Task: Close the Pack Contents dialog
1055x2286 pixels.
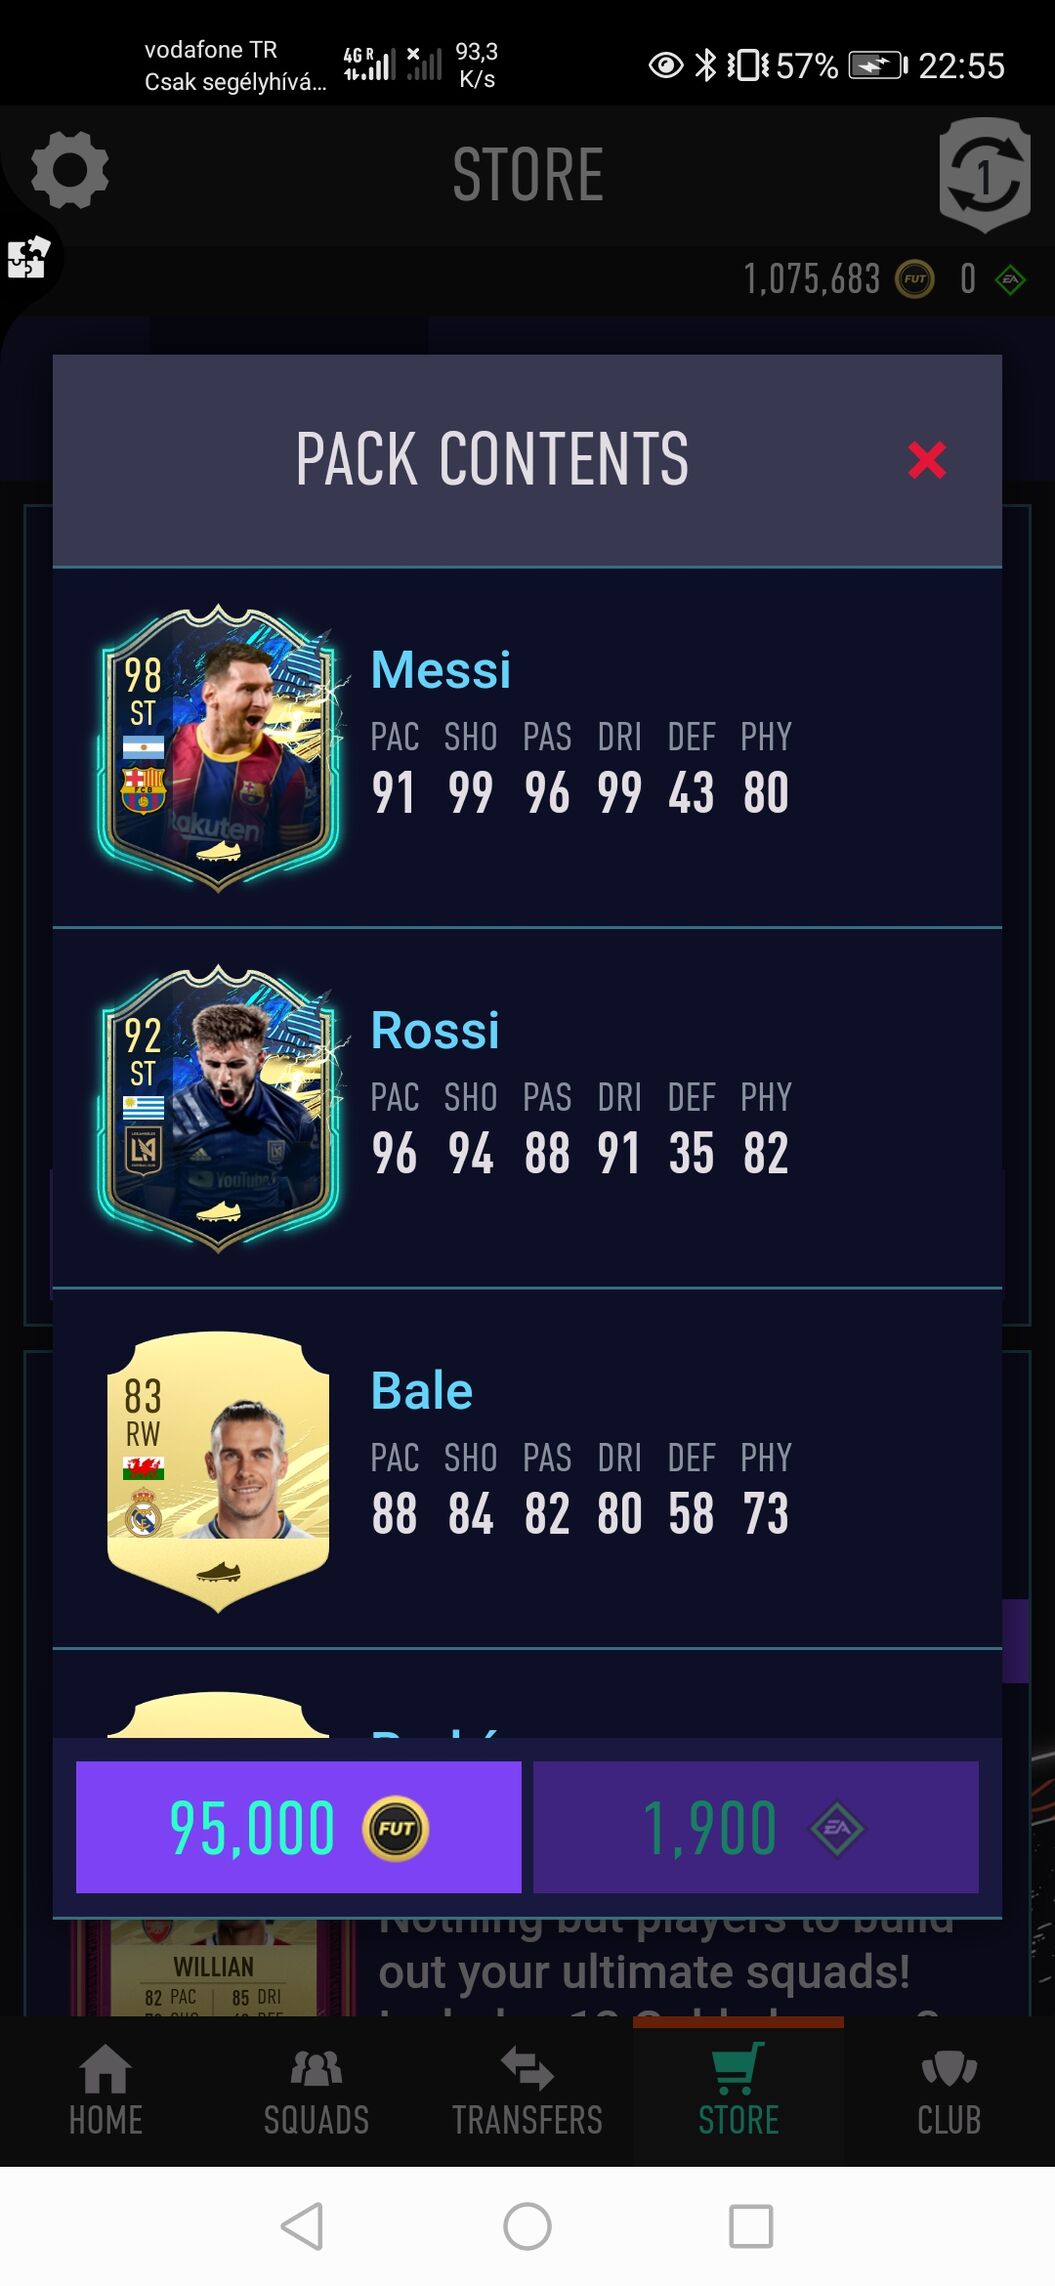Action: (927, 460)
